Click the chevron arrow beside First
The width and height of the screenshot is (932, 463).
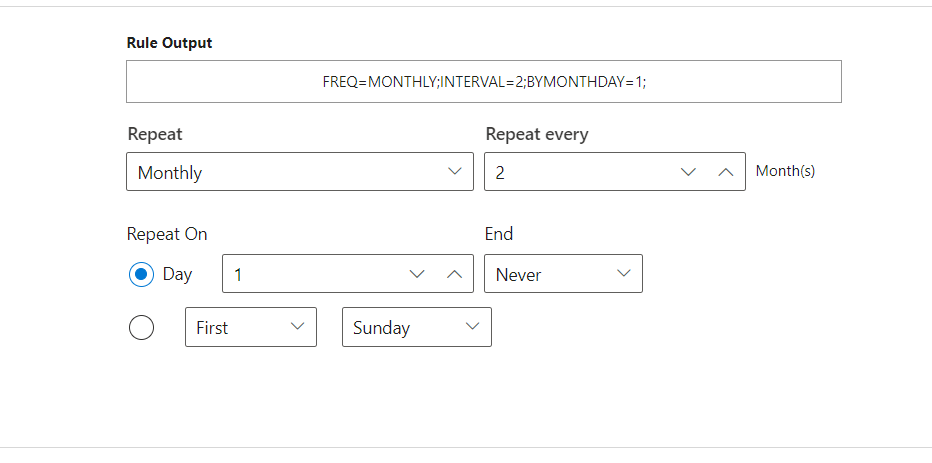coord(298,328)
